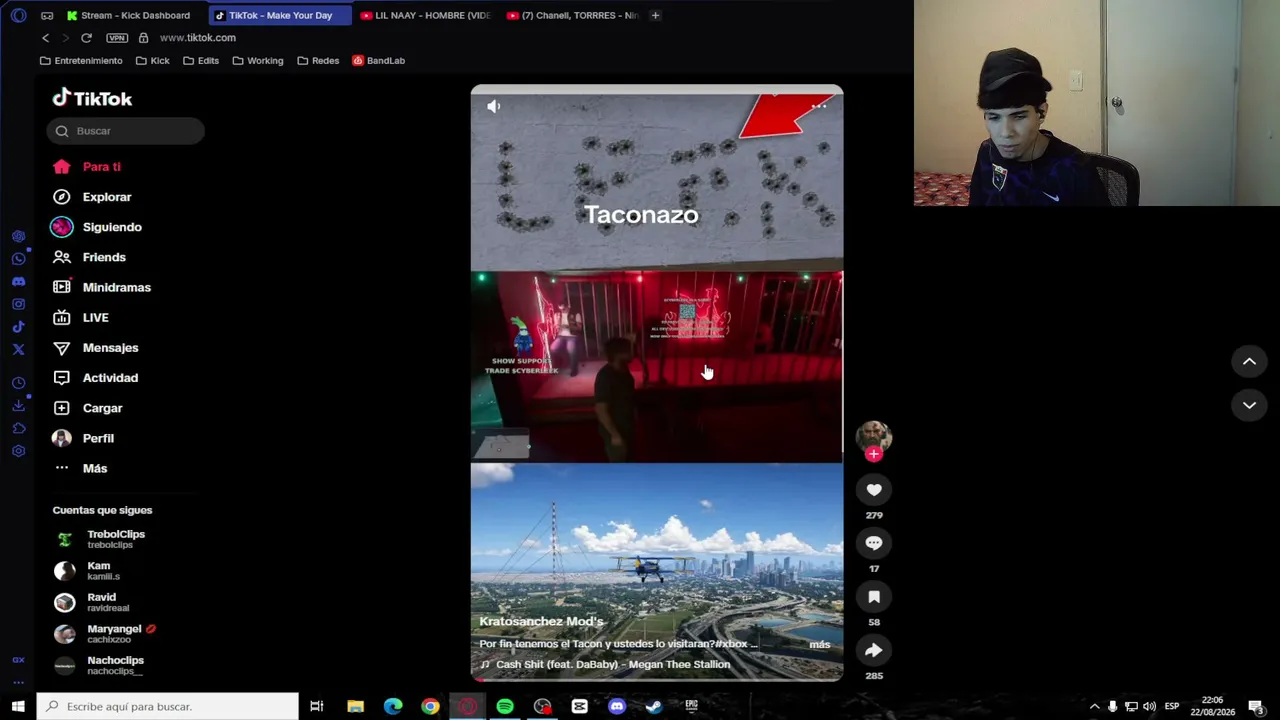The width and height of the screenshot is (1280, 720).
Task: Open the video comments
Action: click(874, 543)
